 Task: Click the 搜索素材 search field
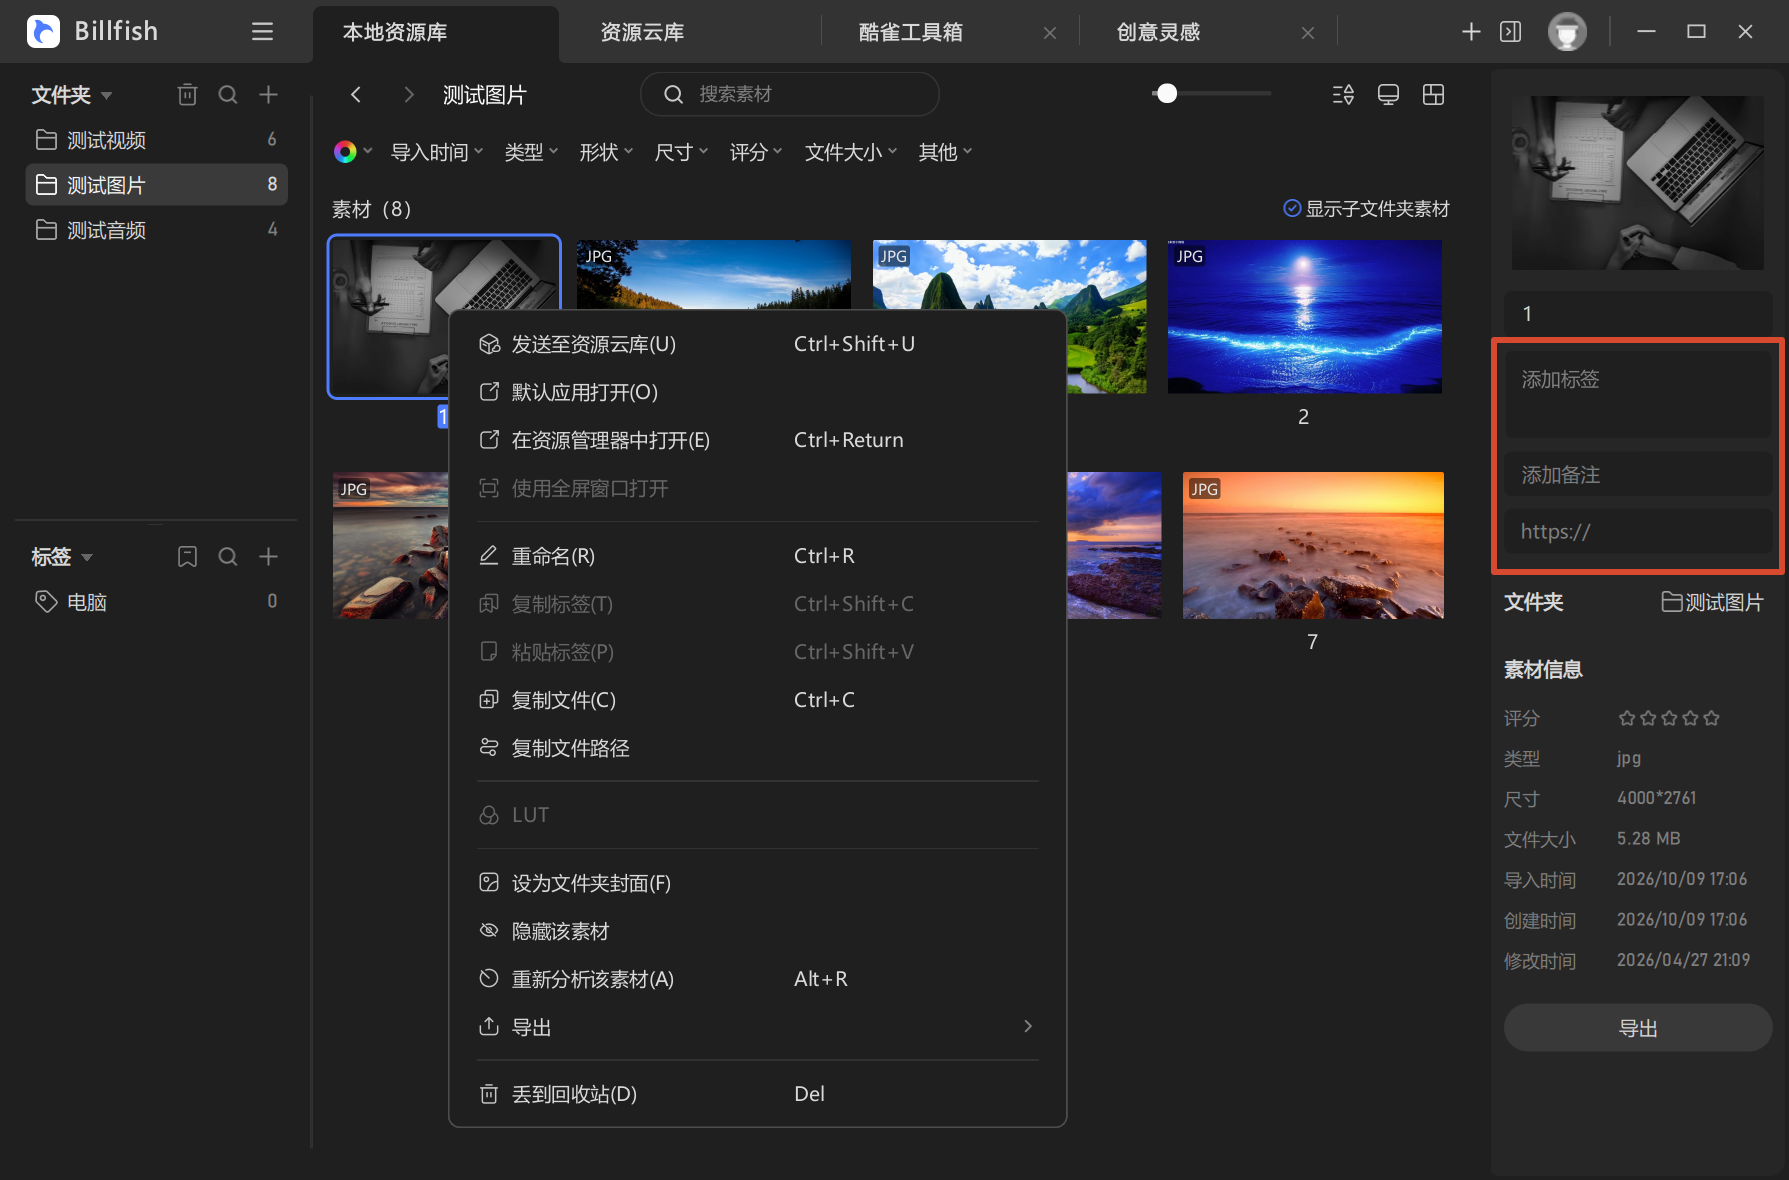pos(790,94)
